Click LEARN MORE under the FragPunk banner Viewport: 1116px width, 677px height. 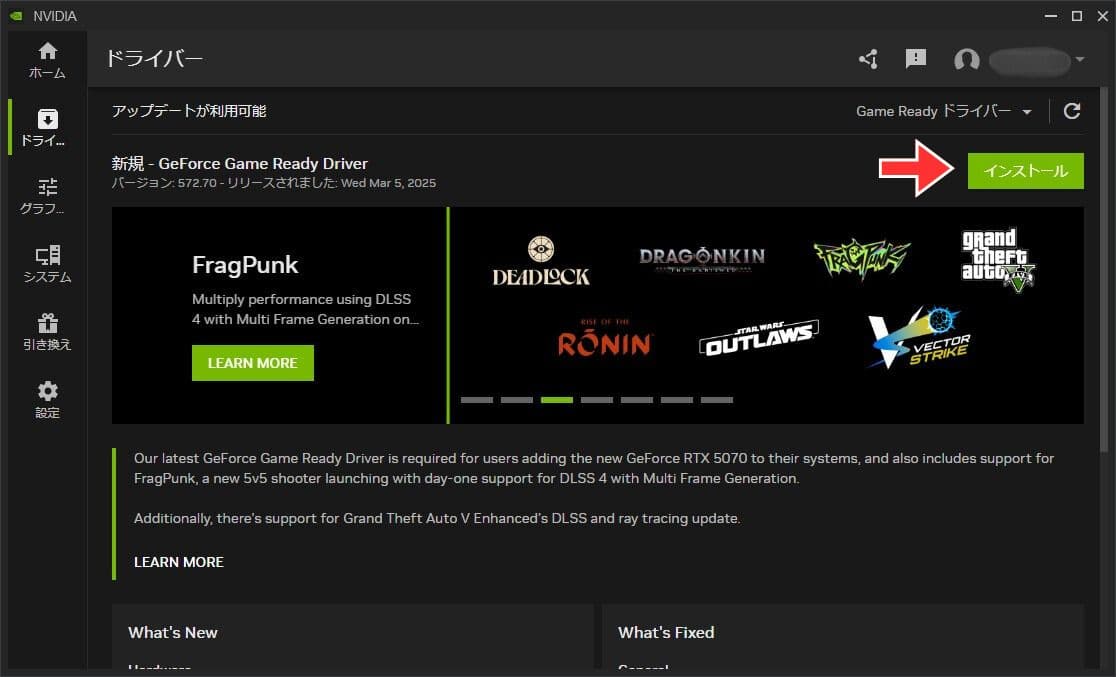coord(252,362)
